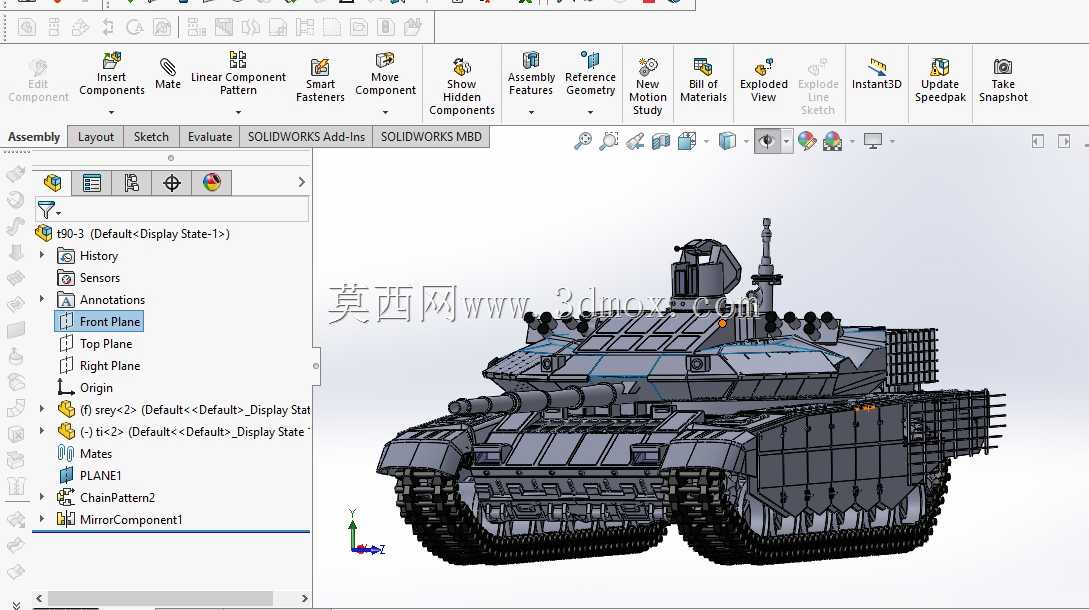Open PropertyManager tab icon
This screenshot has height=610, width=1089.
[92, 183]
